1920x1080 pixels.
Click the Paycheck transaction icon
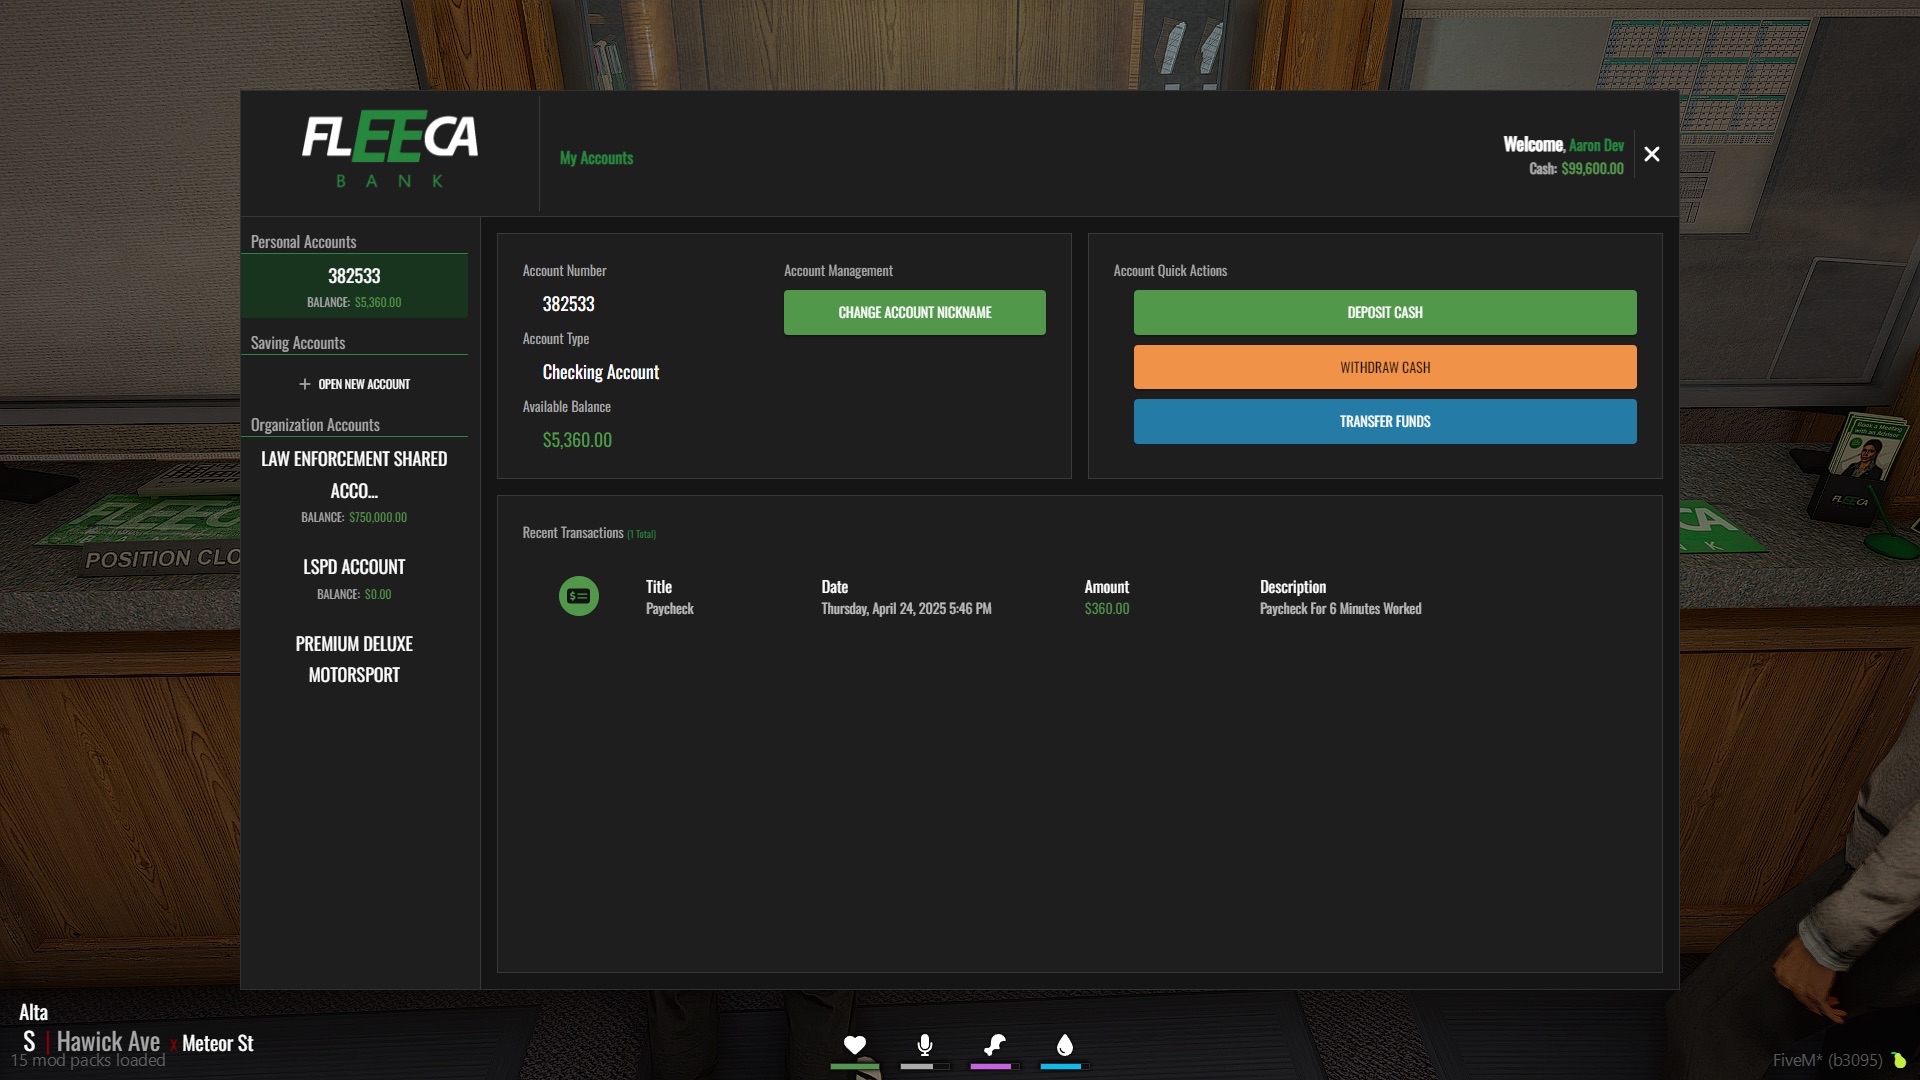579,596
